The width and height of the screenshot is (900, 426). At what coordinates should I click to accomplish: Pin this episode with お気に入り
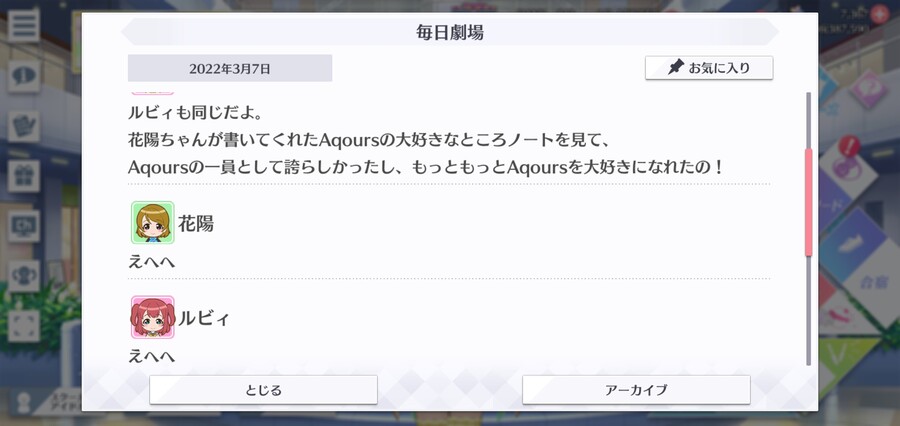click(709, 68)
